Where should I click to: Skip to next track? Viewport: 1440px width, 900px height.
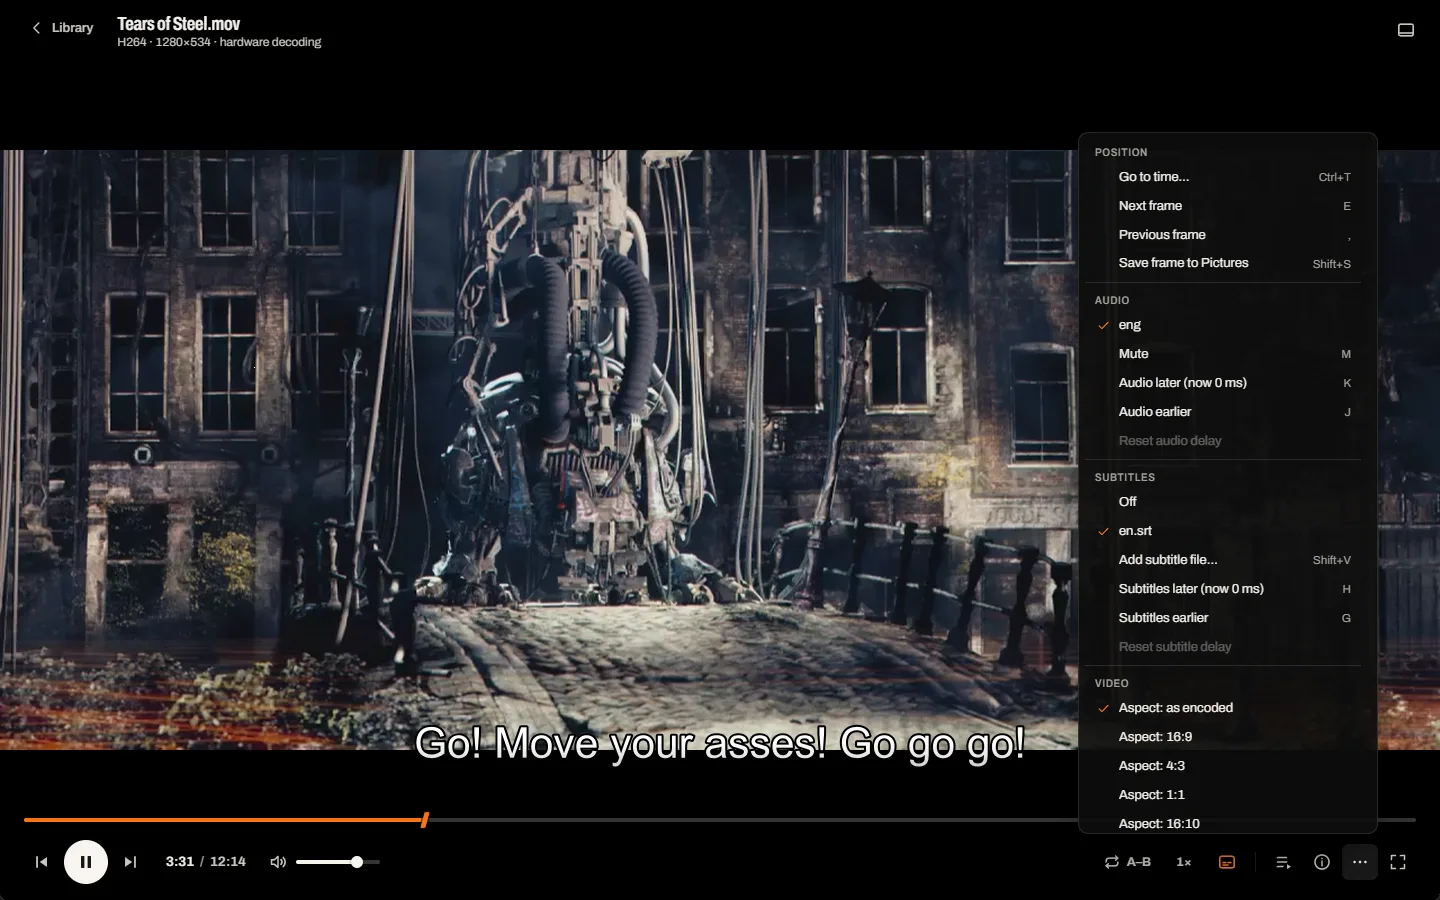130,862
